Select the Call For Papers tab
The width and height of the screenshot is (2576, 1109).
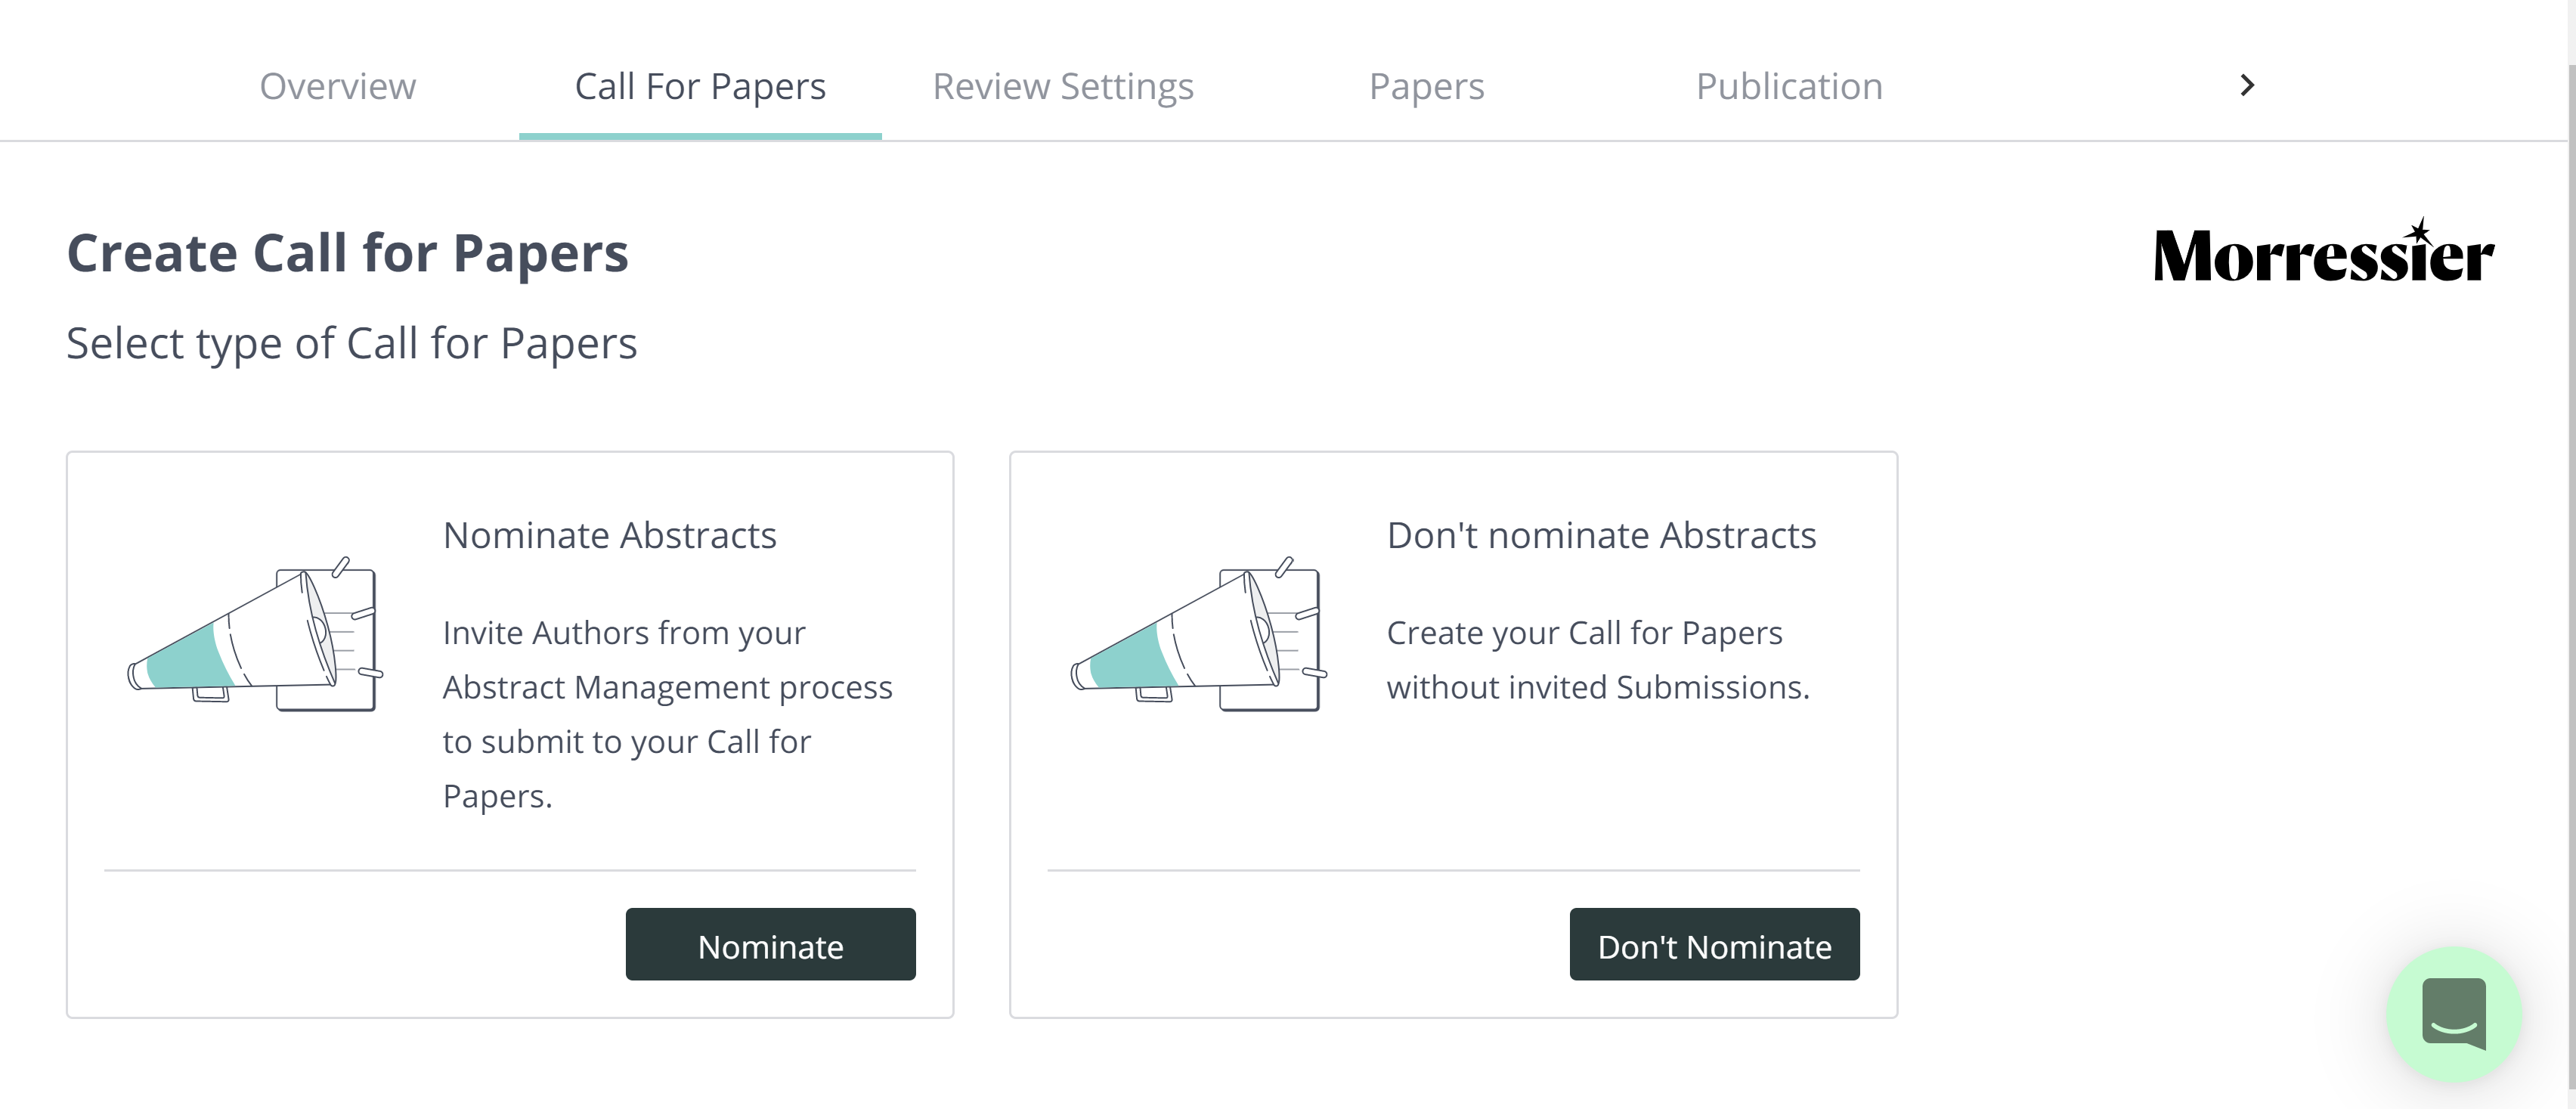pyautogui.click(x=700, y=86)
